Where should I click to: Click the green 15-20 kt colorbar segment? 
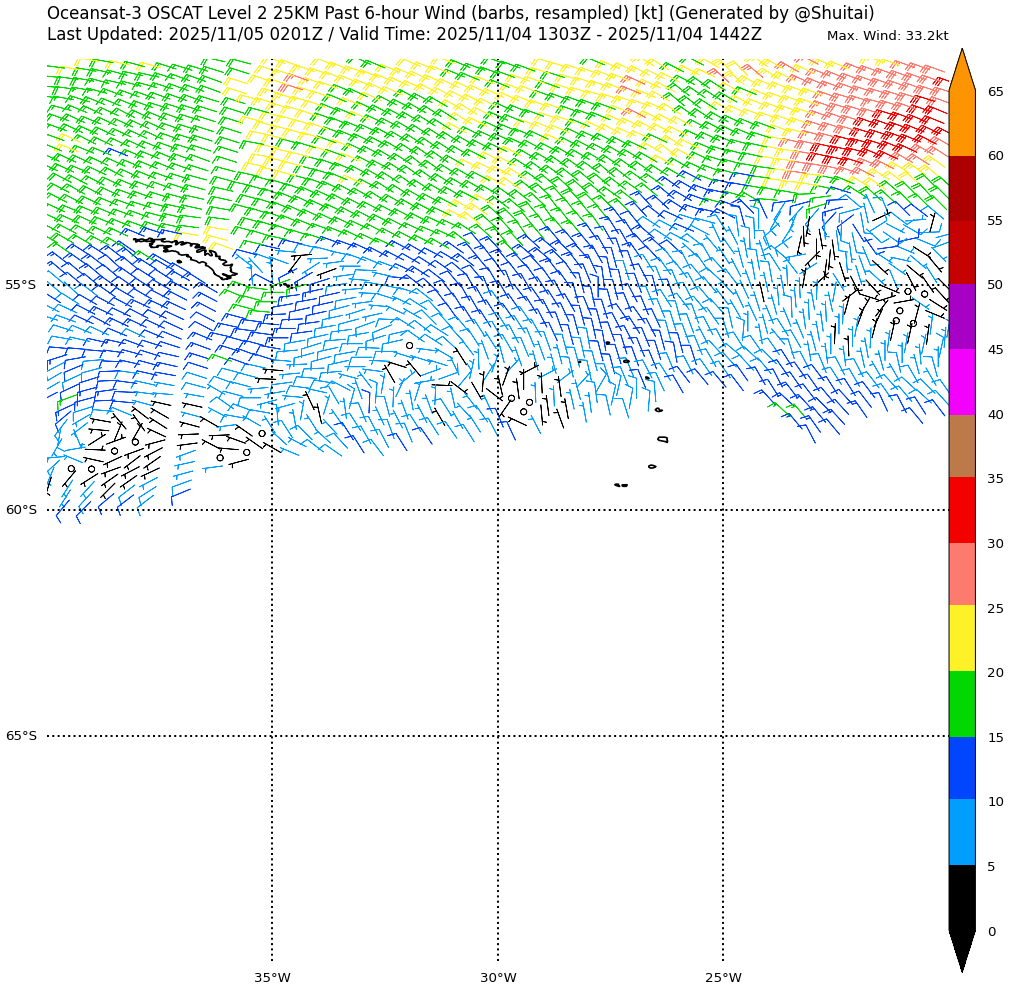click(961, 704)
